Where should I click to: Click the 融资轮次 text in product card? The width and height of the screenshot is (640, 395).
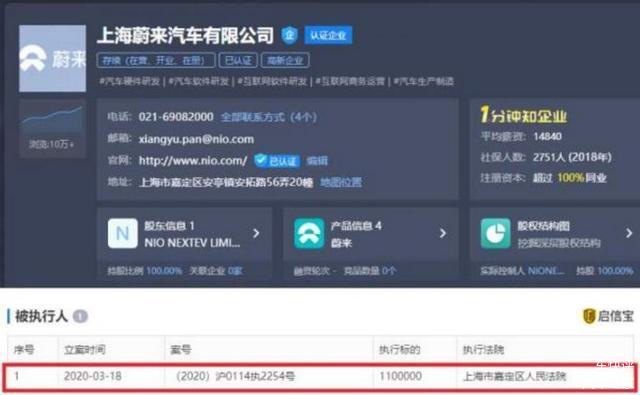pos(311,271)
